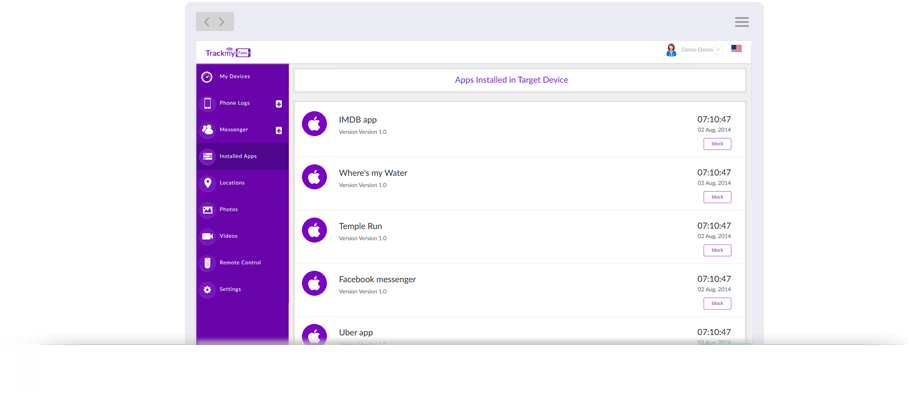Click the browser back arrow

[207, 22]
